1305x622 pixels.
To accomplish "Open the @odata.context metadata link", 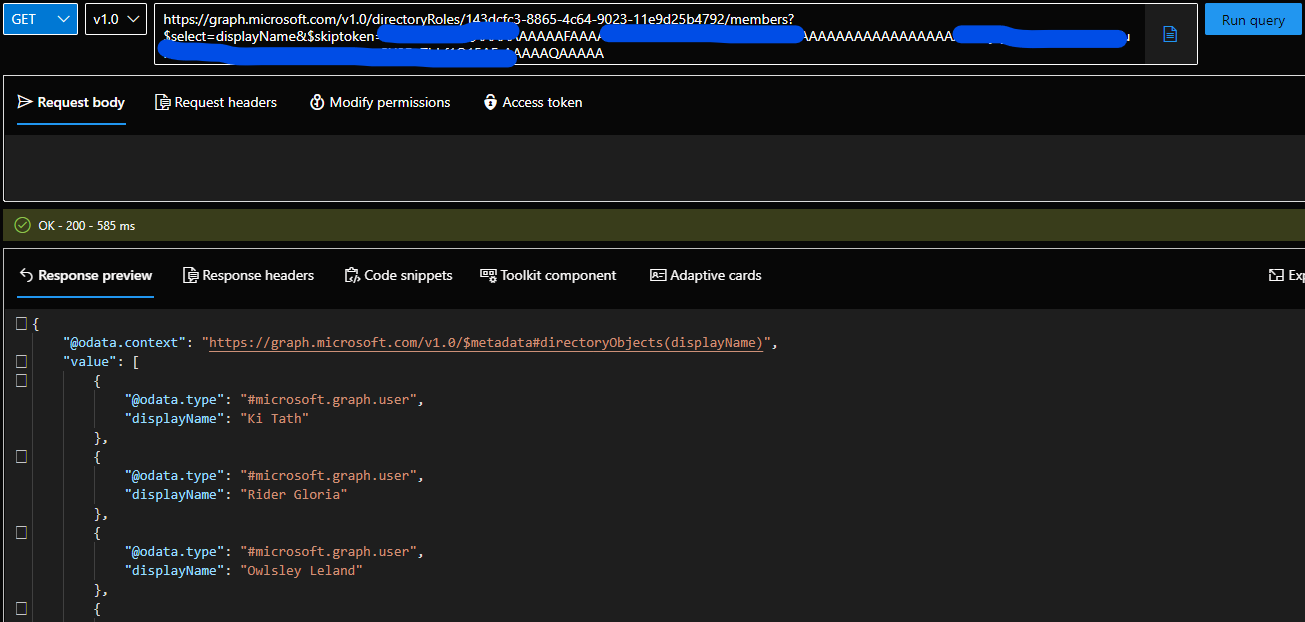I will (x=484, y=342).
